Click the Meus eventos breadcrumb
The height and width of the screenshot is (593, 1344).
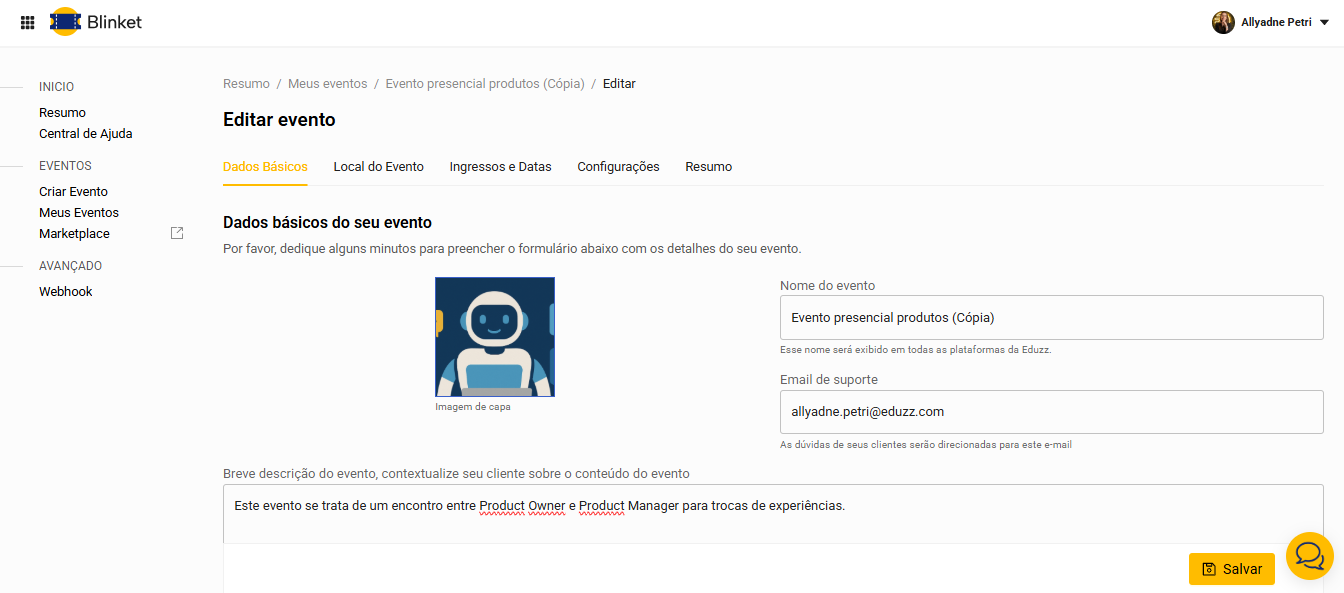tap(327, 84)
